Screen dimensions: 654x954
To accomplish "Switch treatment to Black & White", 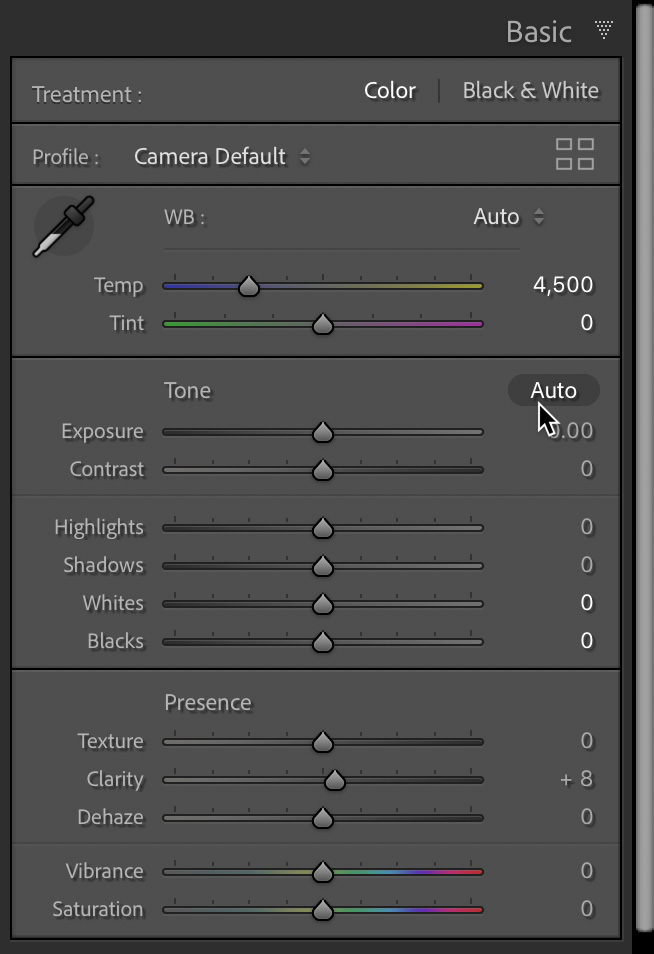I will (x=530, y=91).
